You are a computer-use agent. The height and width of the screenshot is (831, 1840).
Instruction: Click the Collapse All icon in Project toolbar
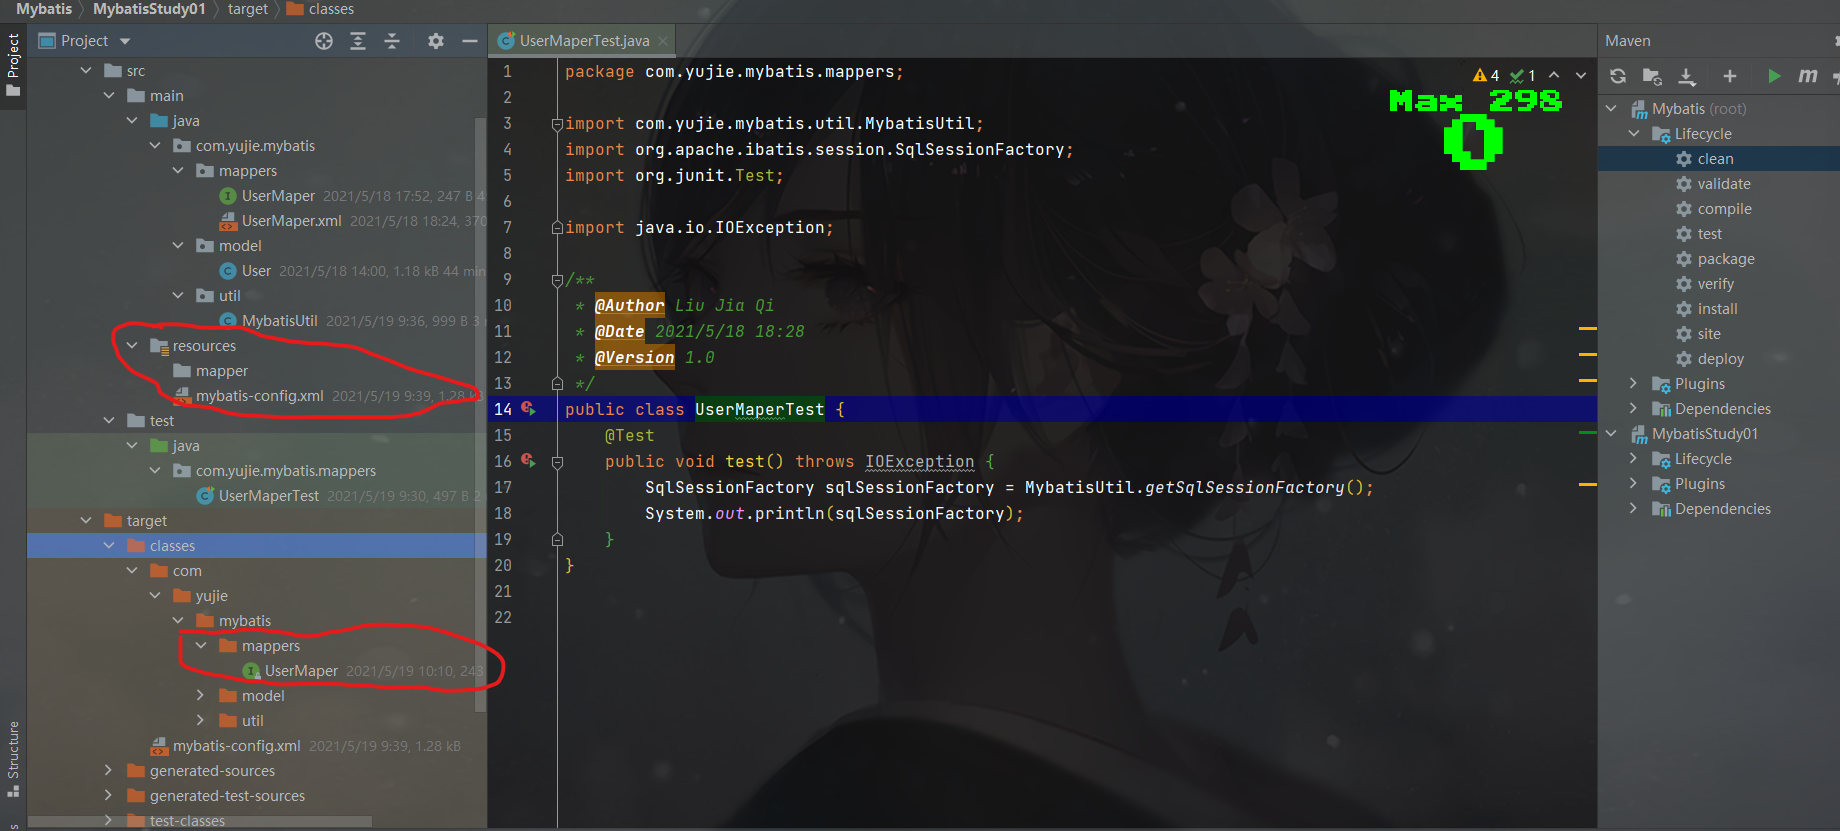392,41
